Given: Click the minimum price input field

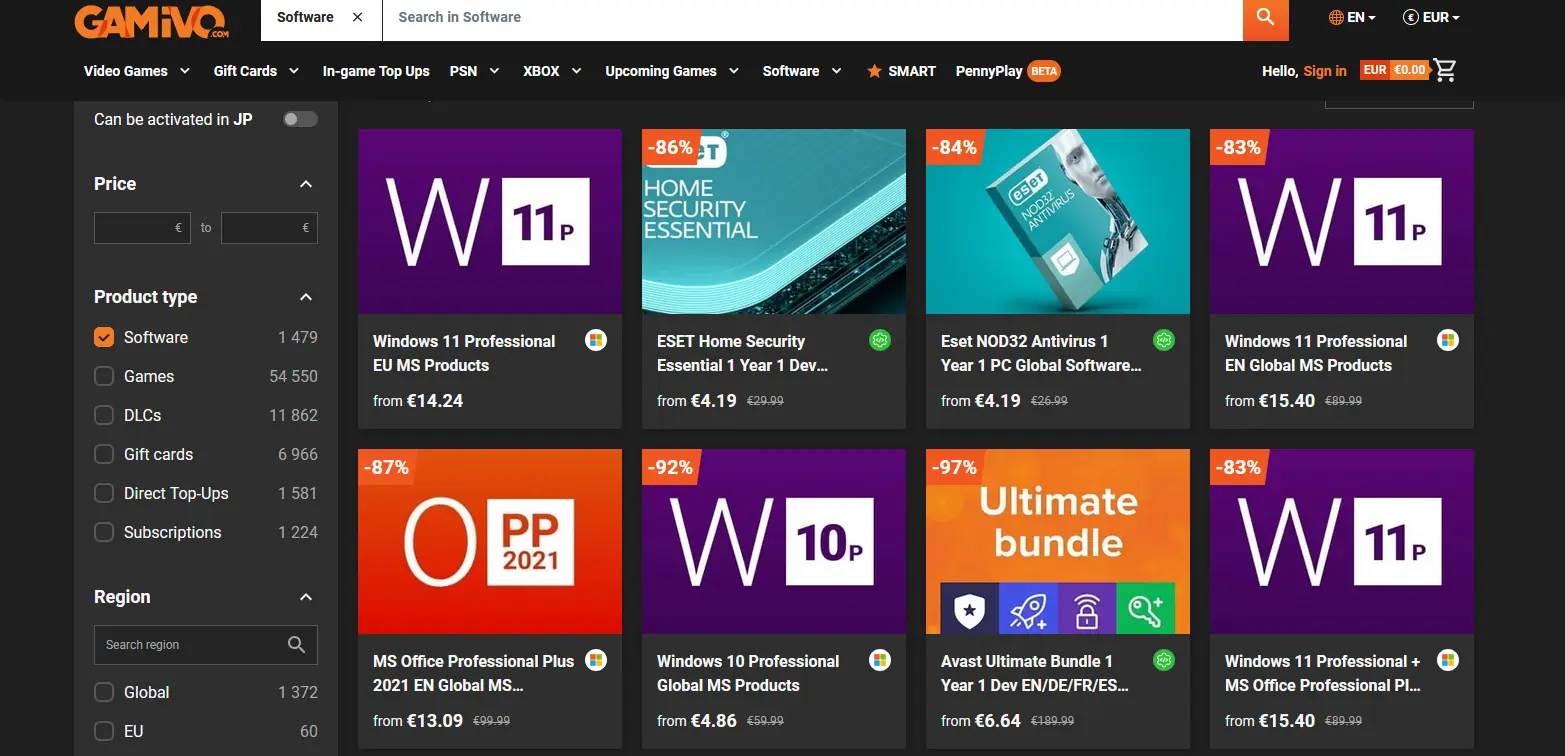Looking at the screenshot, I should pyautogui.click(x=142, y=228).
